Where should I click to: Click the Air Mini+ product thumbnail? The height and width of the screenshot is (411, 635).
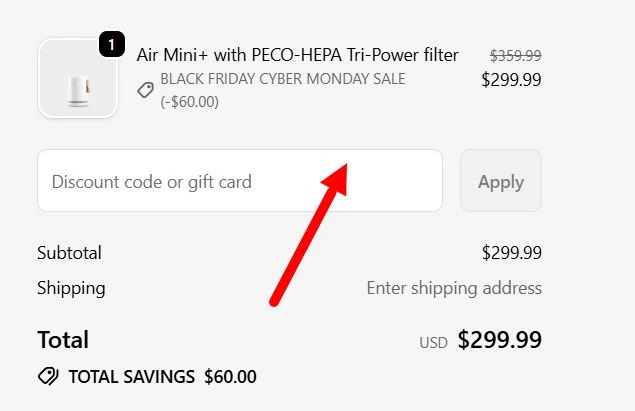(x=77, y=78)
